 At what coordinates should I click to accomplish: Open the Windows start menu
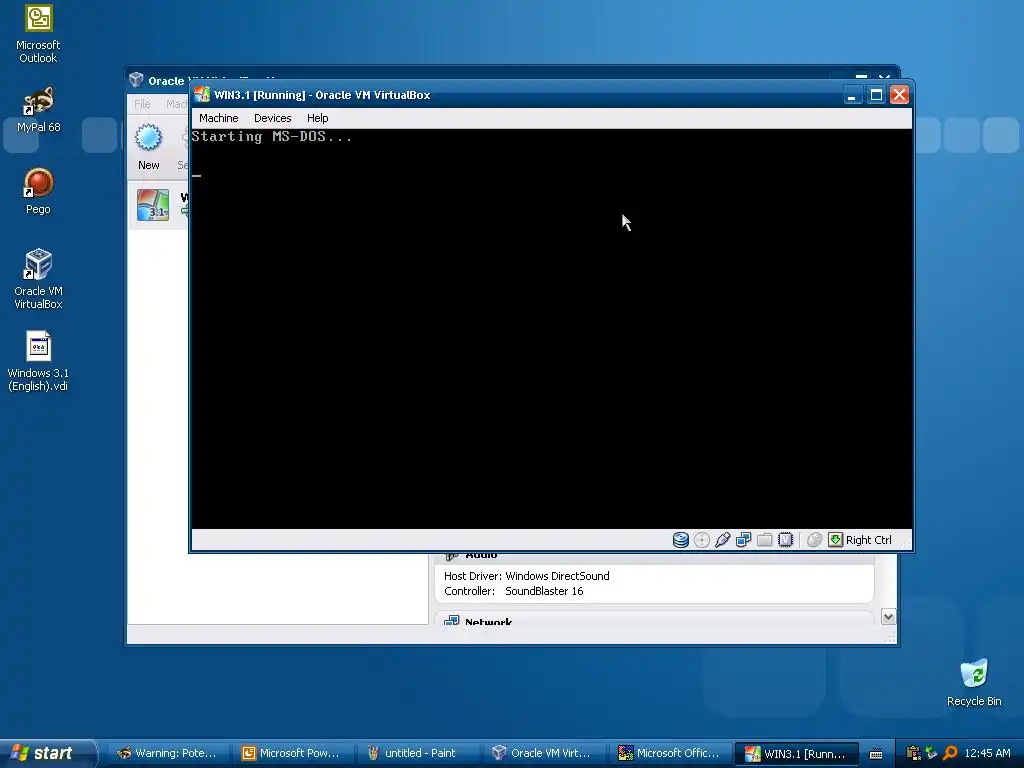(47, 753)
